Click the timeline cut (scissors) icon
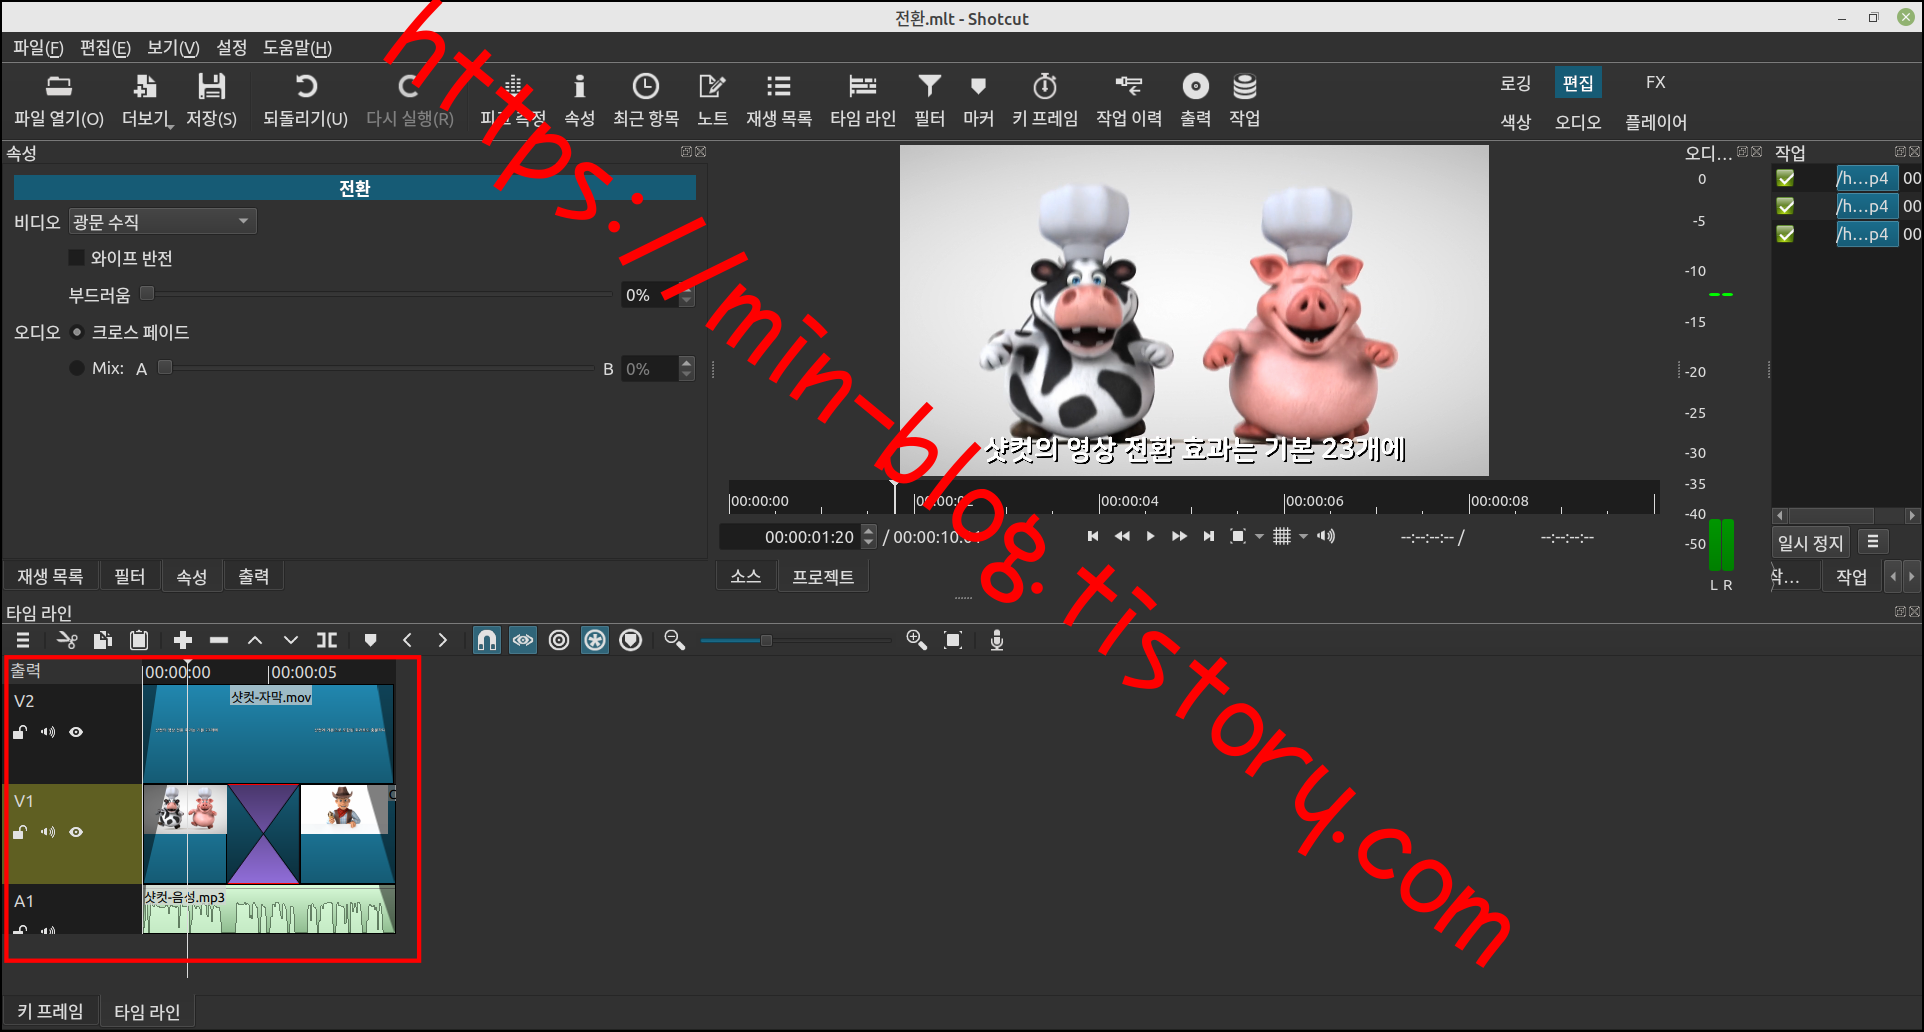The image size is (1924, 1032). [x=67, y=640]
